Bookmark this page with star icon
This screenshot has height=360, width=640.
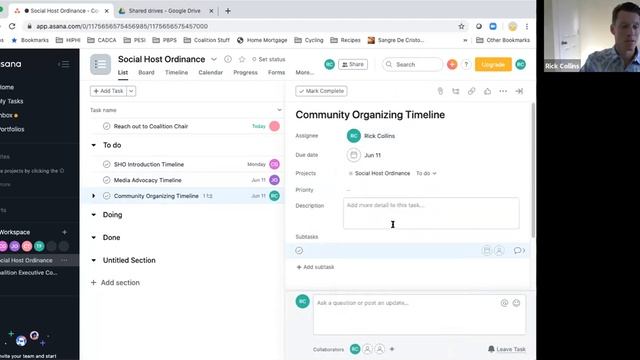[461, 26]
